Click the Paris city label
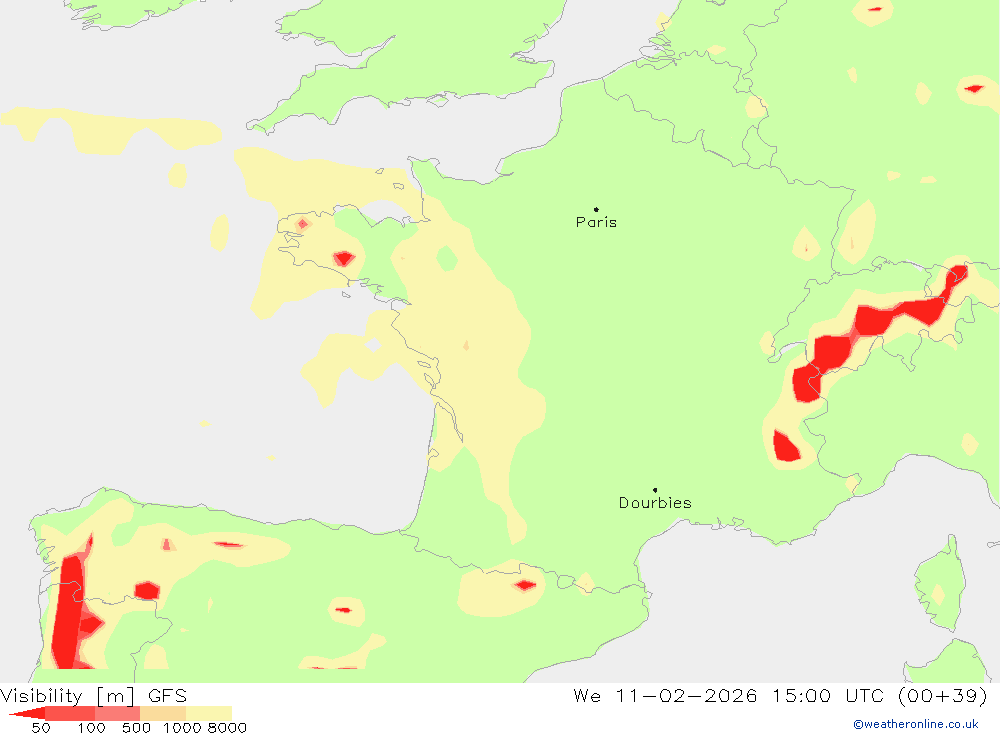Viewport: 1000px width, 733px height. point(596,222)
